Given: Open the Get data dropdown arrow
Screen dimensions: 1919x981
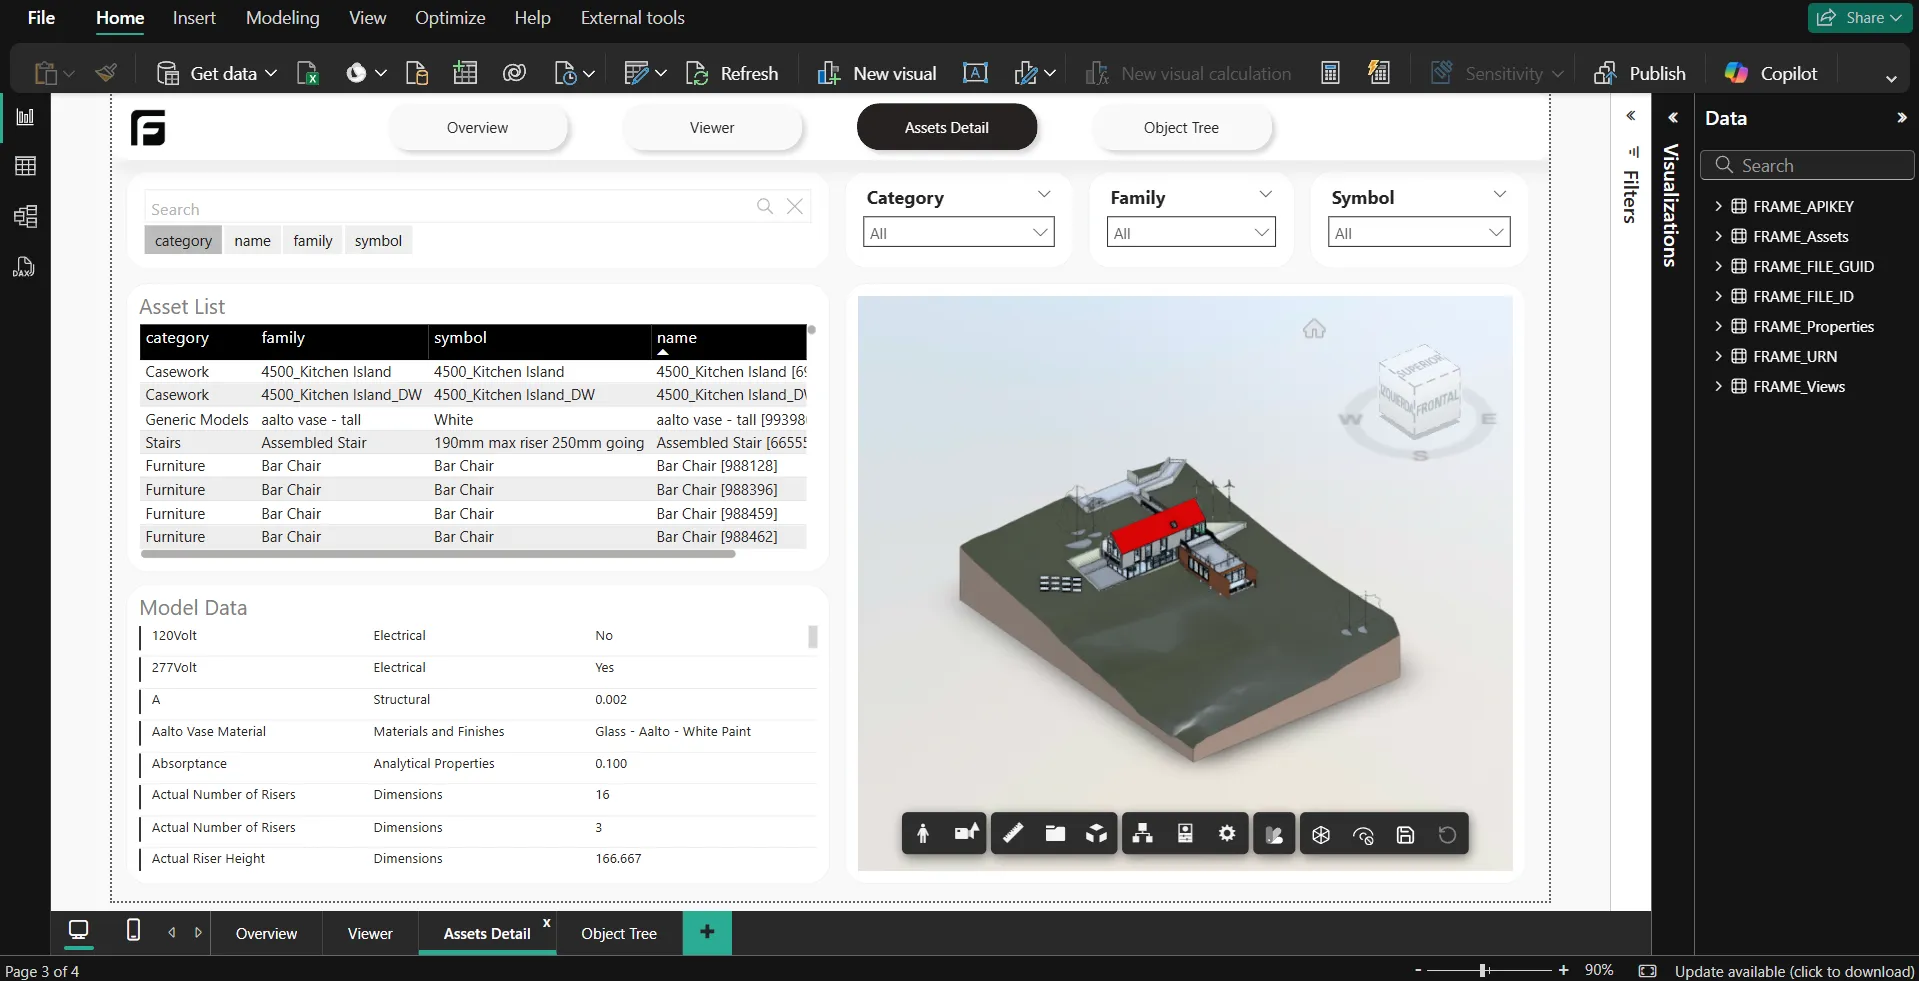Looking at the screenshot, I should pyautogui.click(x=271, y=73).
